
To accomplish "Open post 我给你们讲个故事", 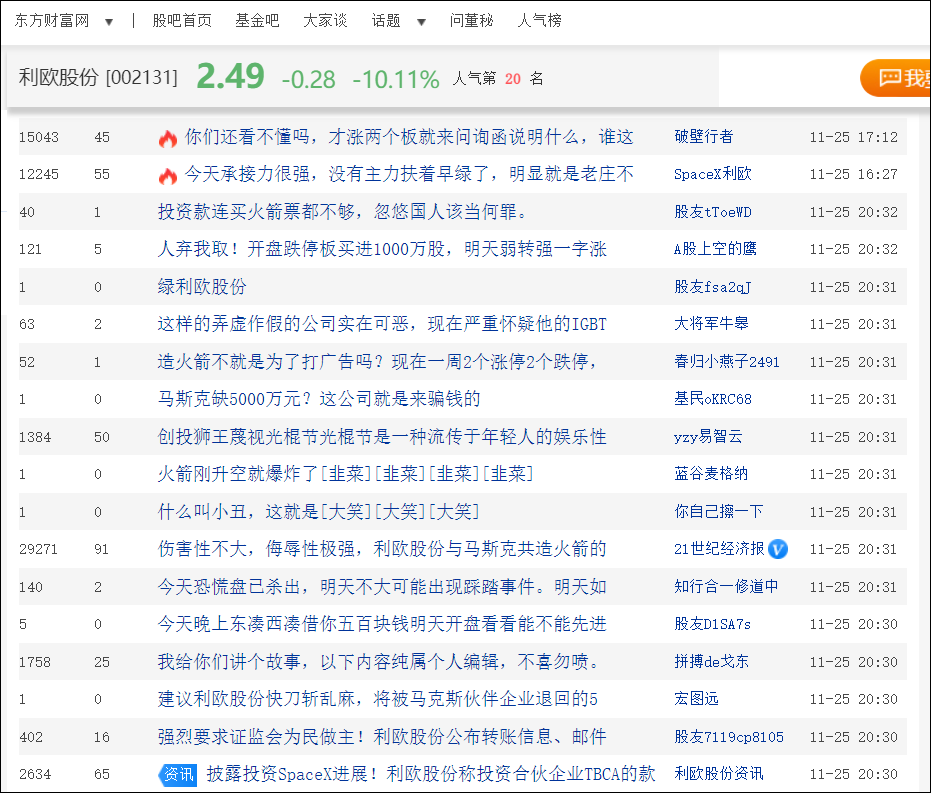I will (x=379, y=661).
